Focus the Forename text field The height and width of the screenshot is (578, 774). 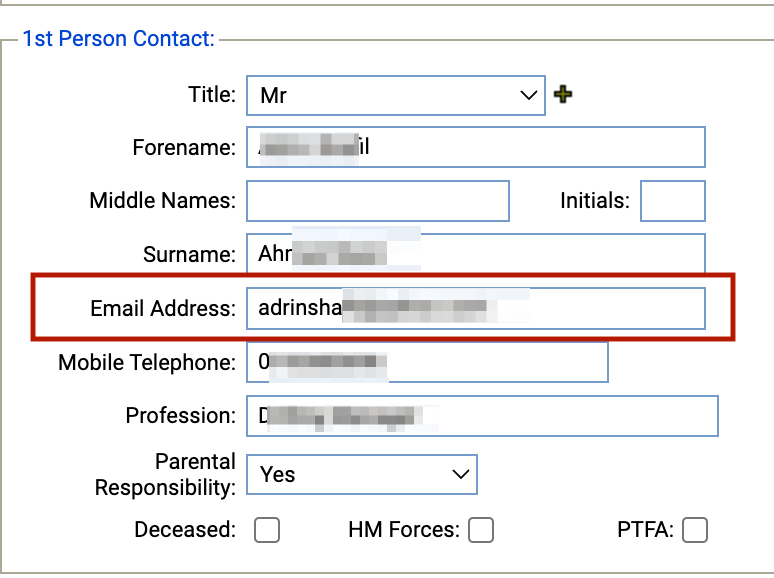[x=475, y=147]
